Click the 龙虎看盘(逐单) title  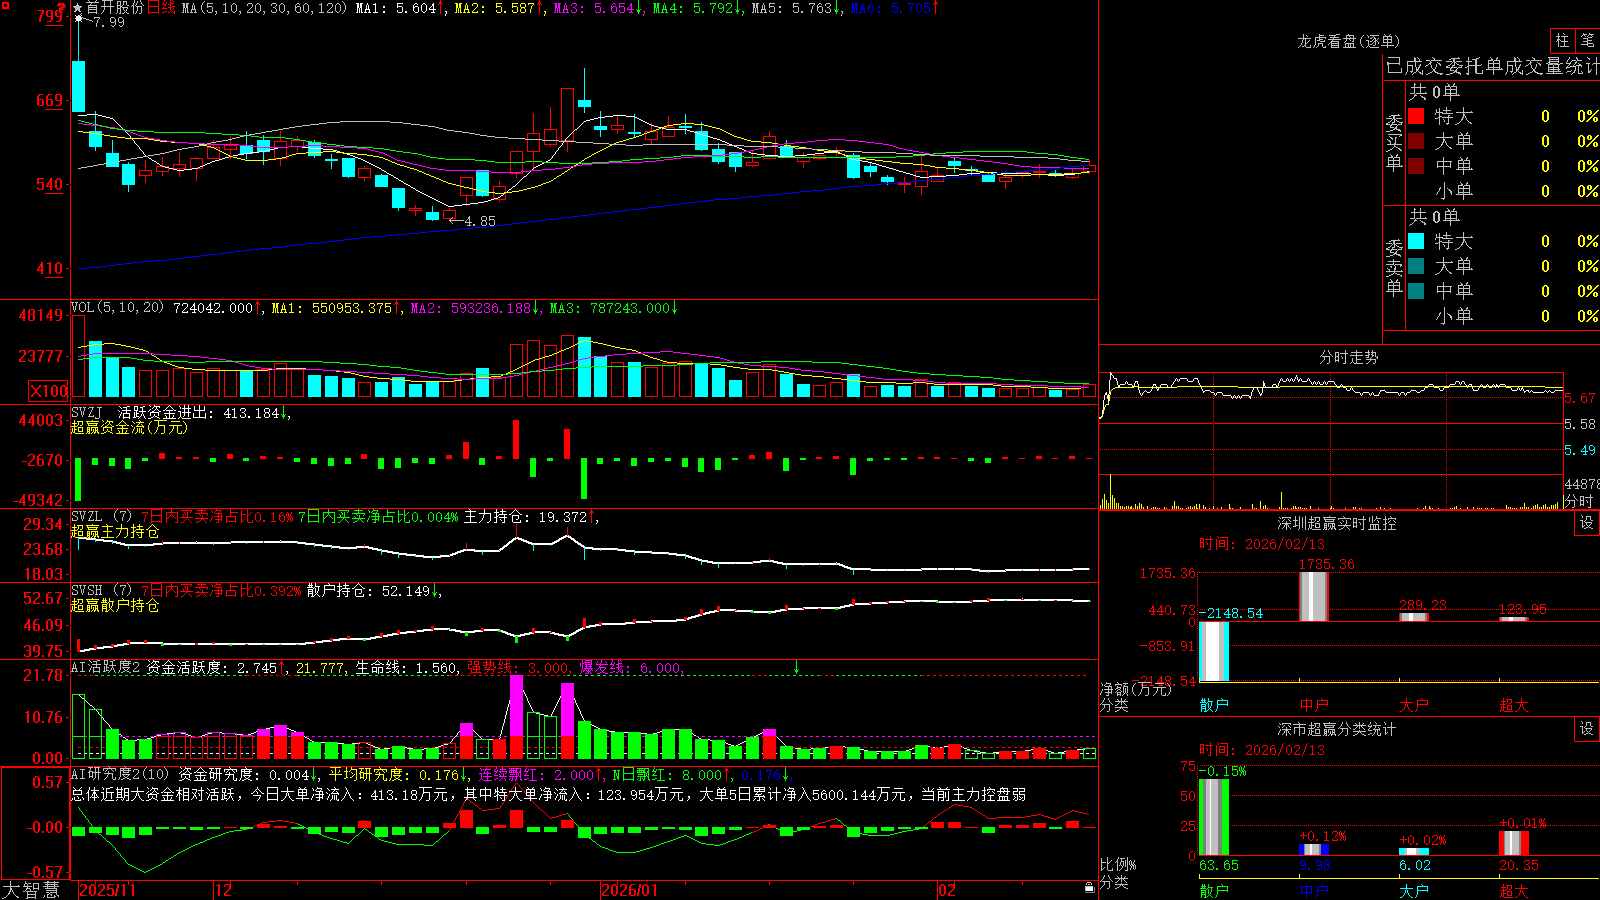tap(1348, 41)
